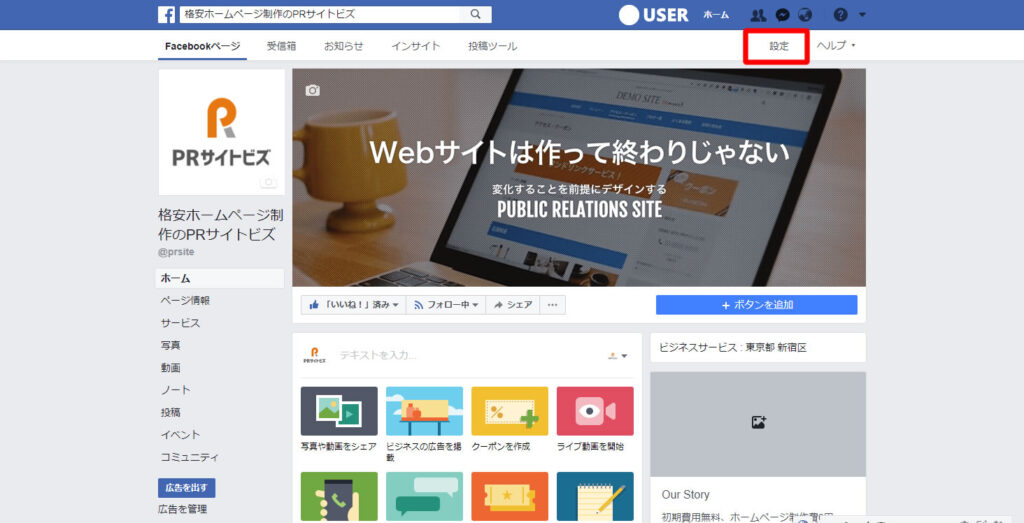
Task: Click the cover photo camera icon
Action: 313,90
